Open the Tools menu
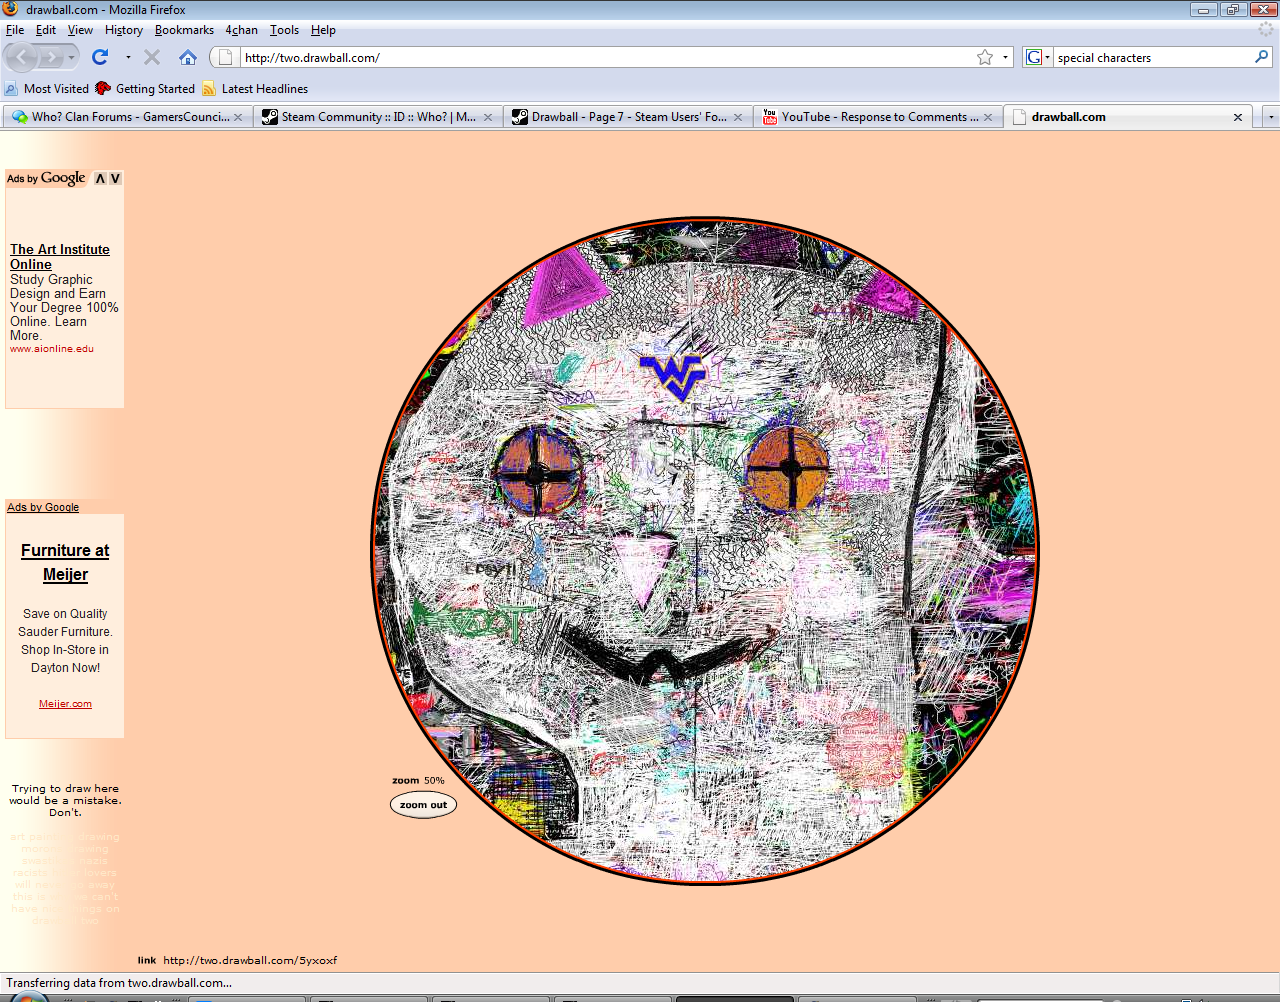This screenshot has height=1002, width=1280. [284, 30]
